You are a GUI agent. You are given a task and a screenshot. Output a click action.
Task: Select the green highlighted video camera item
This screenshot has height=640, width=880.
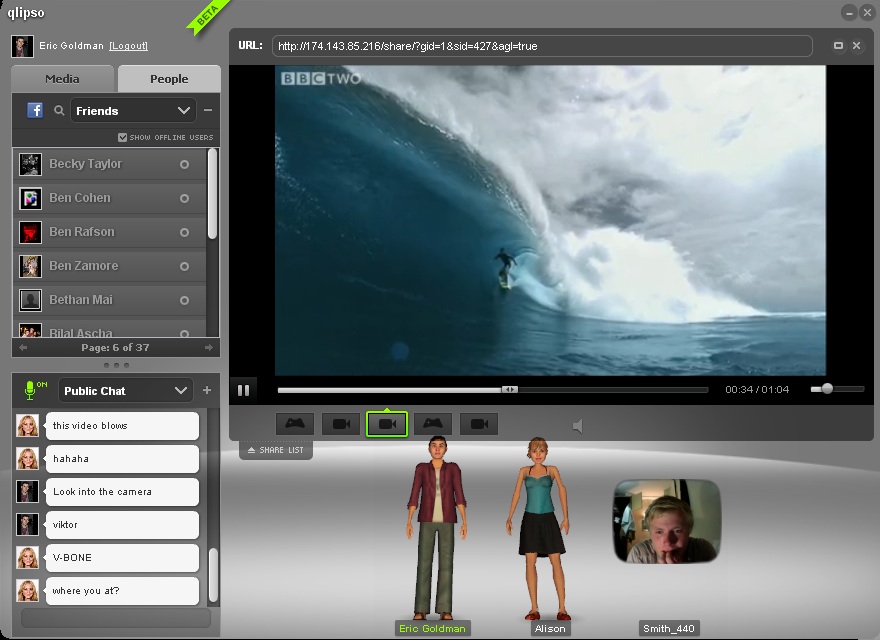pyautogui.click(x=387, y=425)
